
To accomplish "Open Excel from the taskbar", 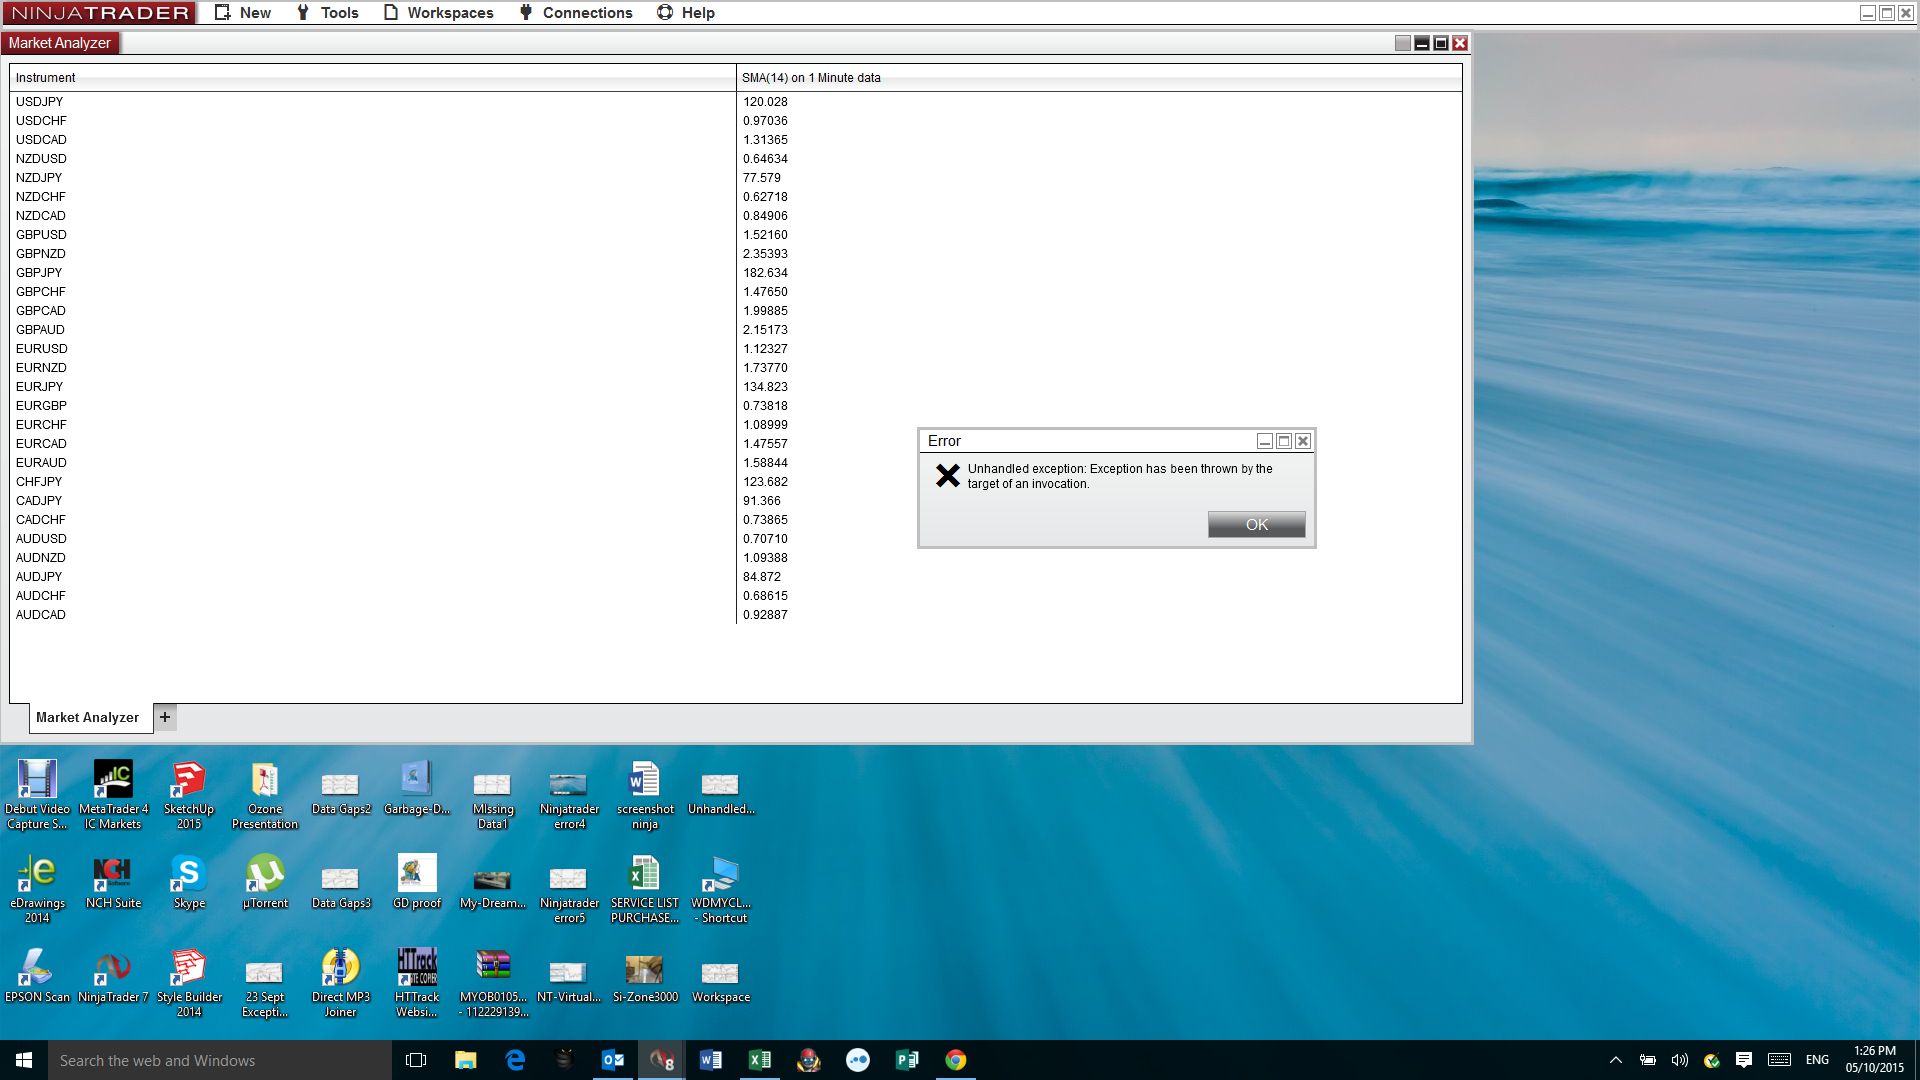I will click(760, 1060).
